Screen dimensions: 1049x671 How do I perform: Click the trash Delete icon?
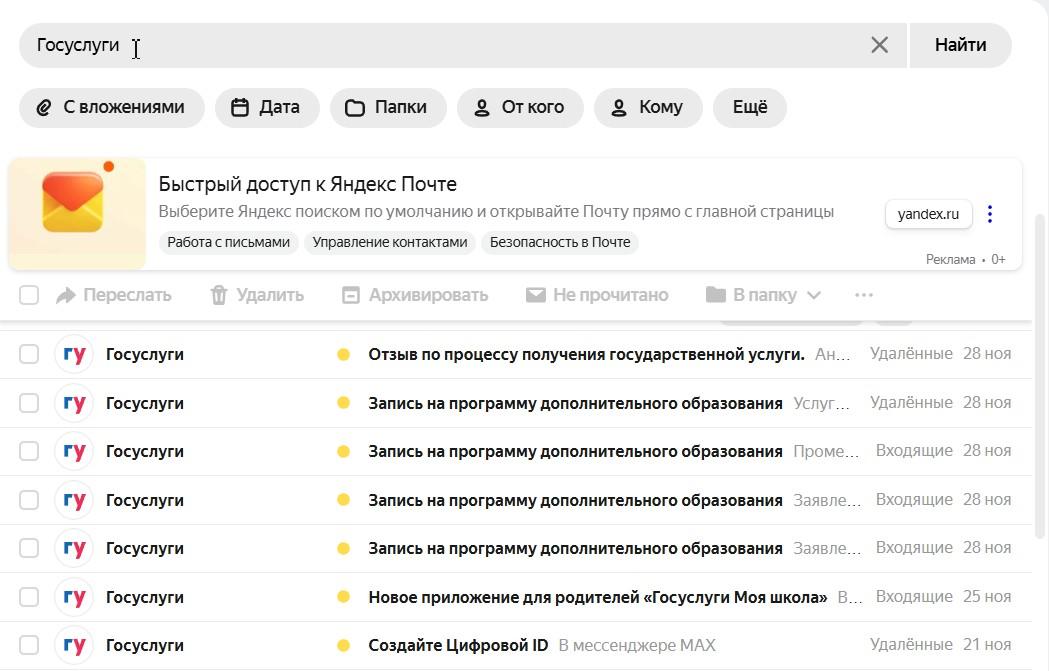click(x=219, y=295)
